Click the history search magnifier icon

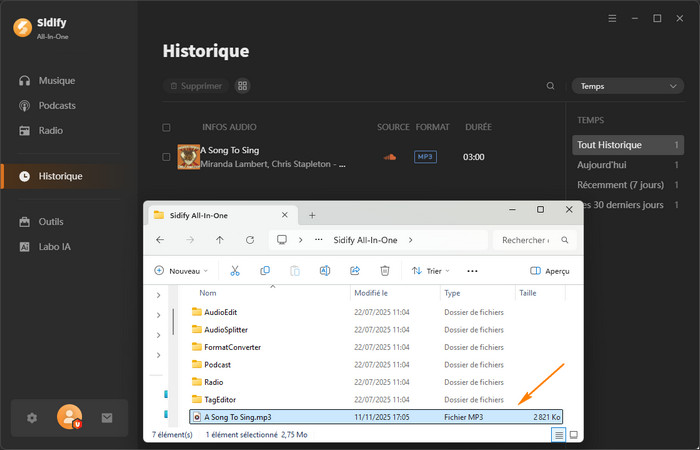(x=550, y=86)
